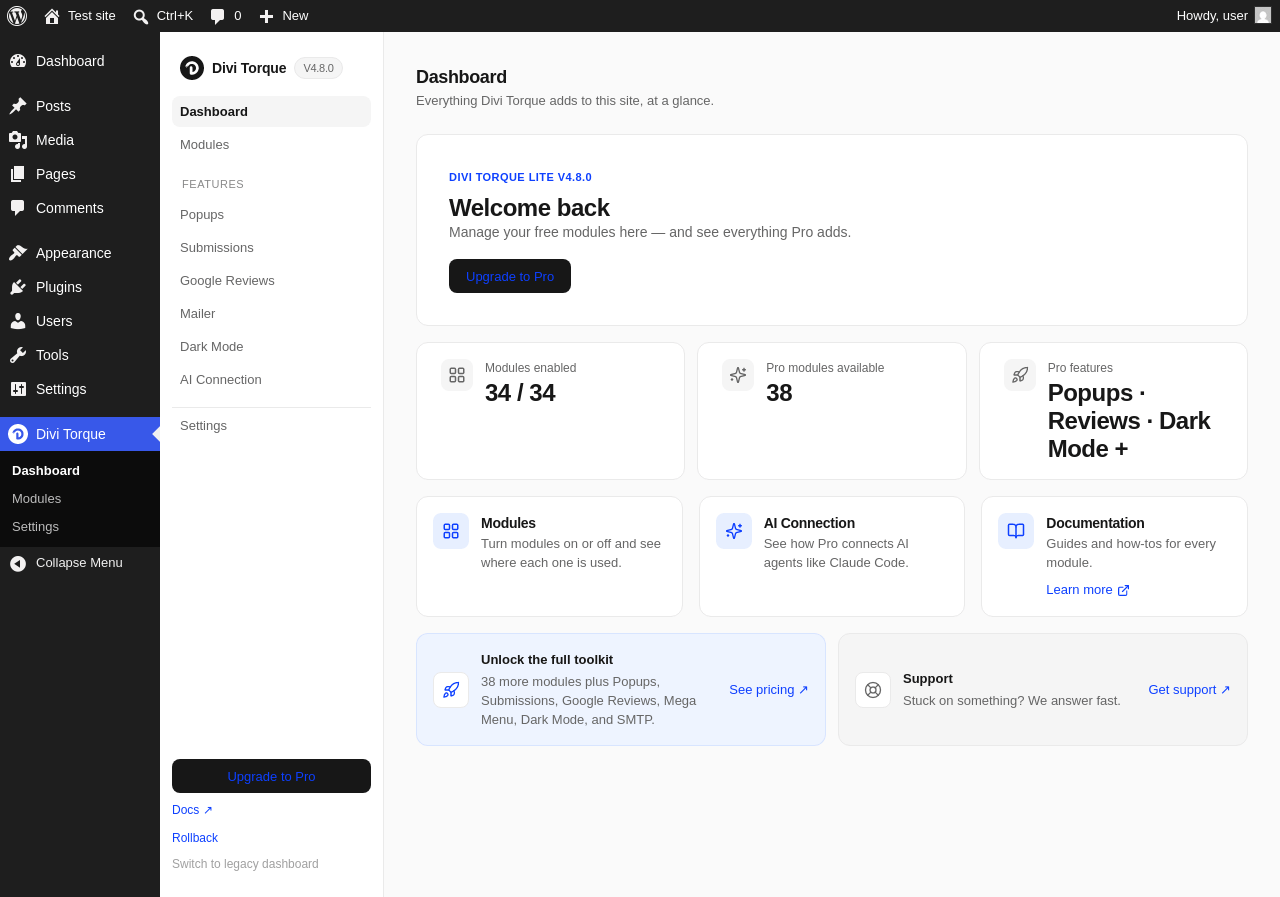The height and width of the screenshot is (897, 1280).
Task: Click the AI Connection card sparkle icon
Action: [x=734, y=531]
